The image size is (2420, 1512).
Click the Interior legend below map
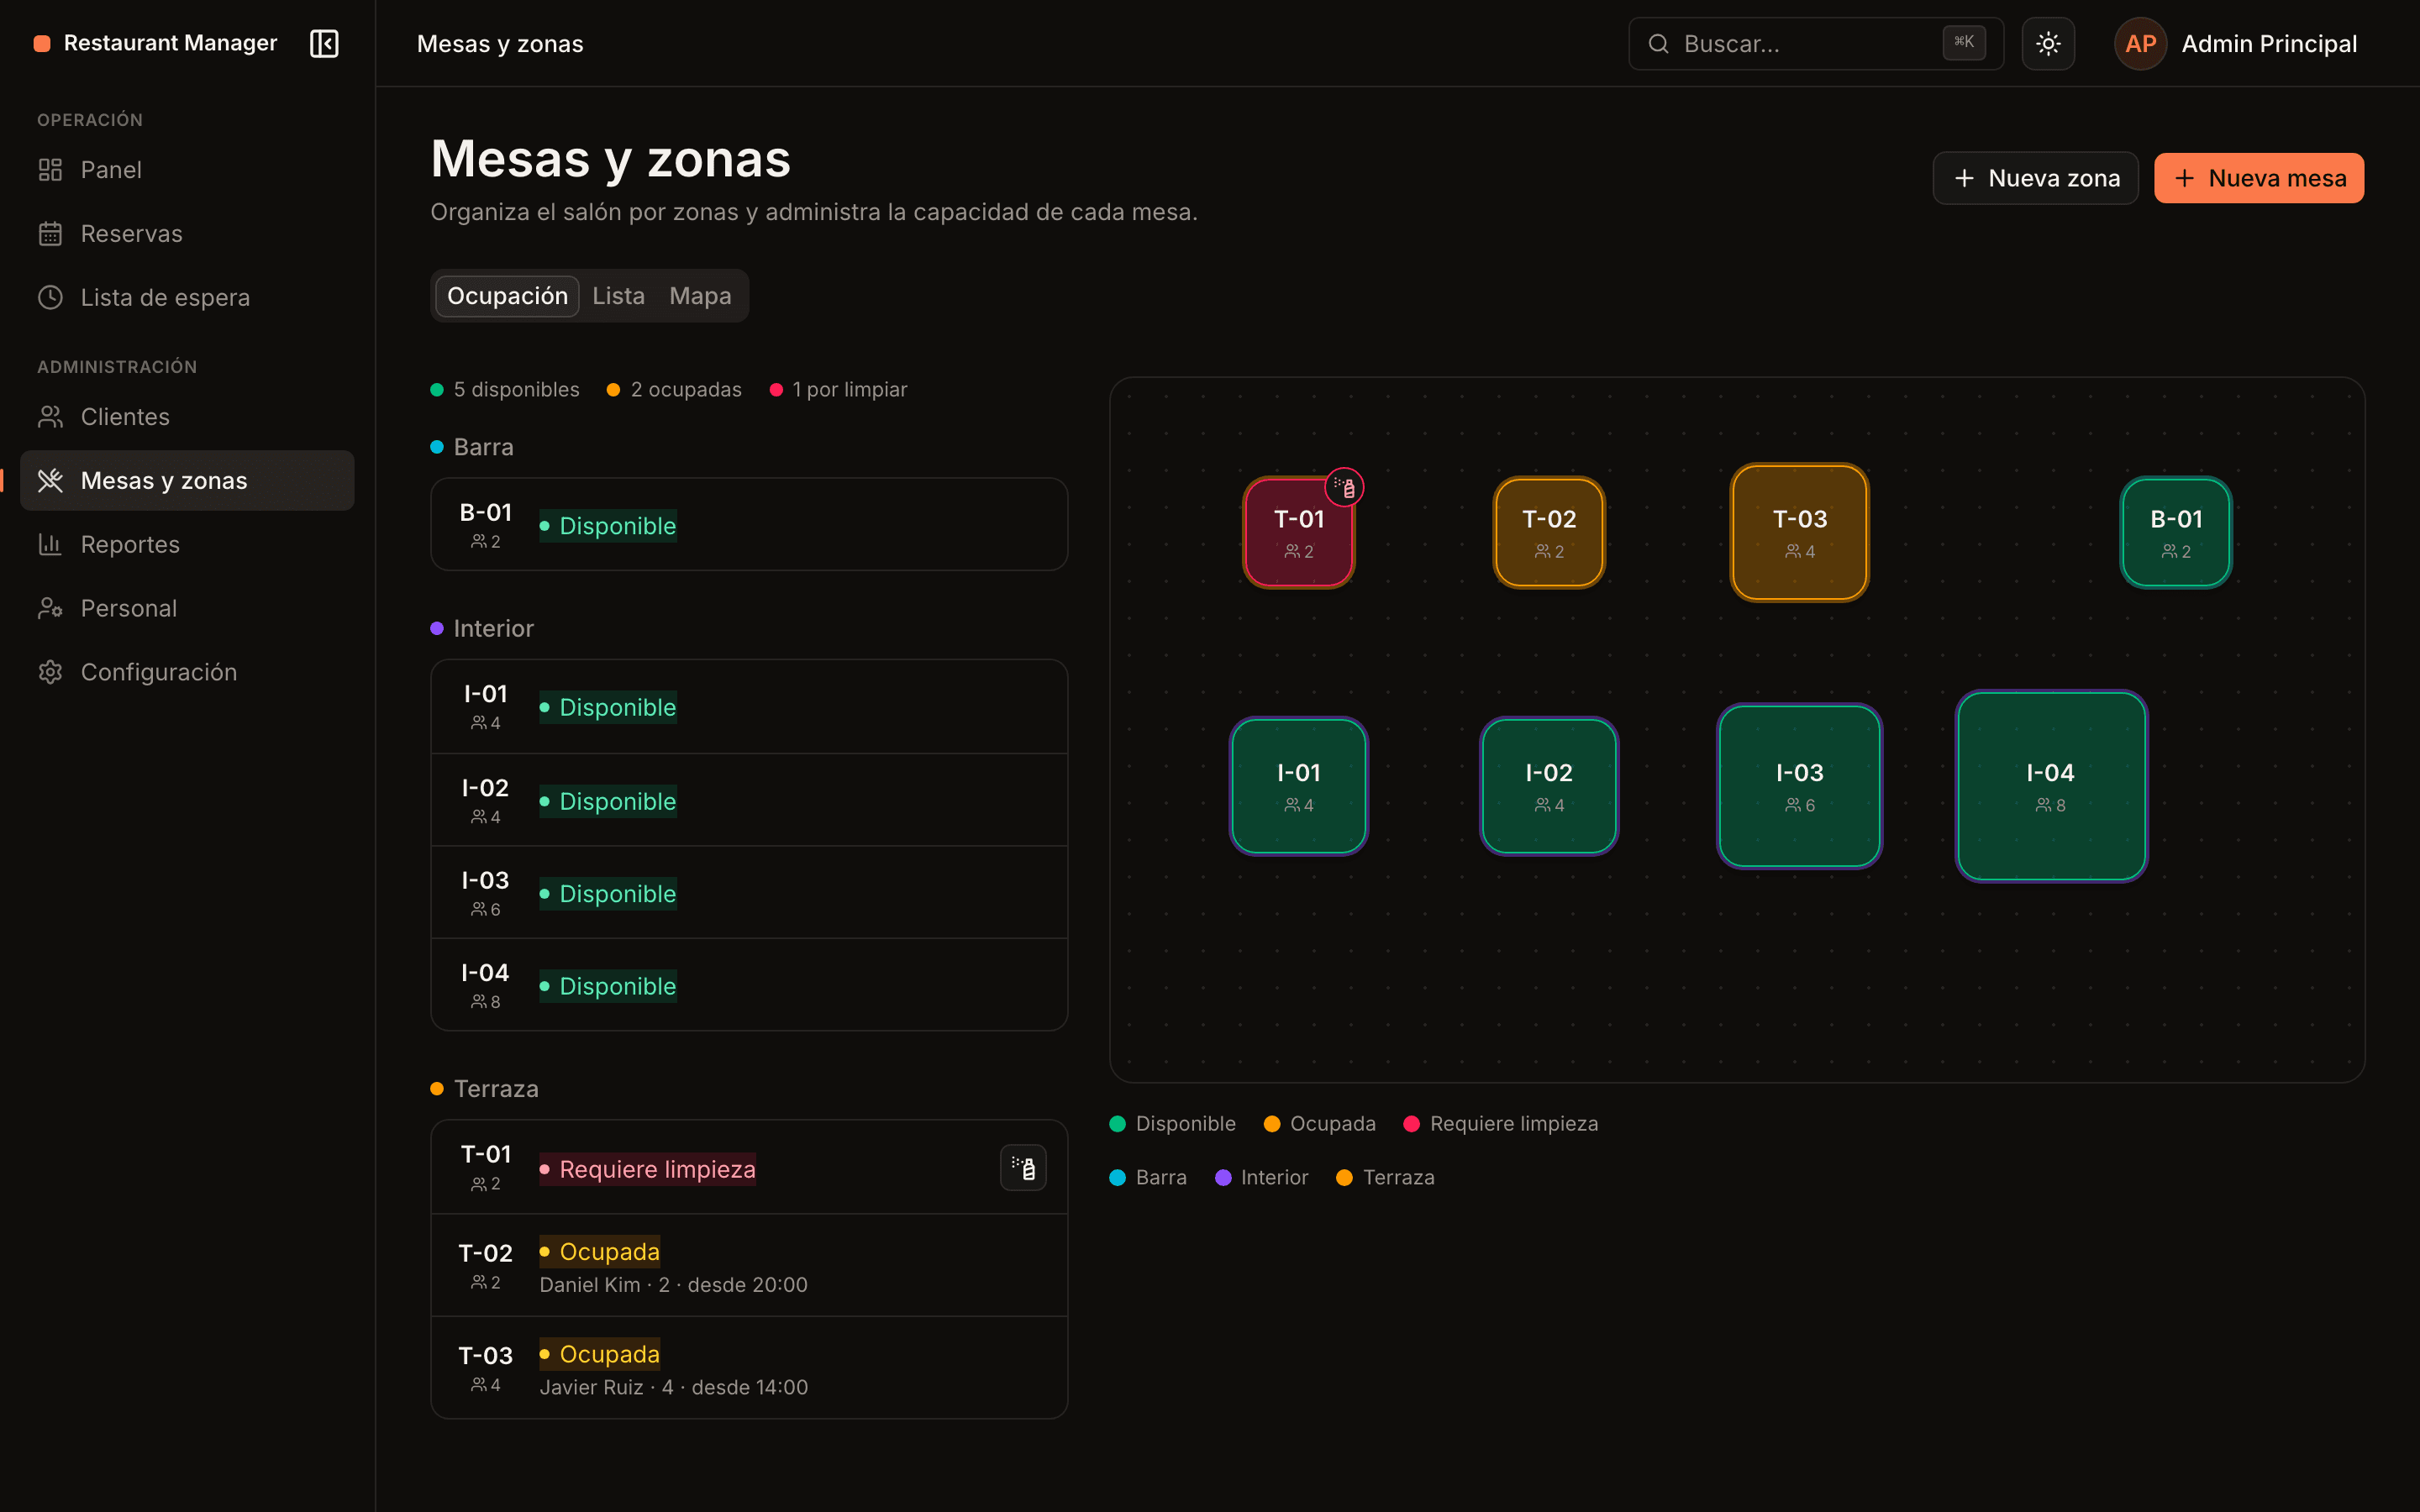point(1262,1178)
